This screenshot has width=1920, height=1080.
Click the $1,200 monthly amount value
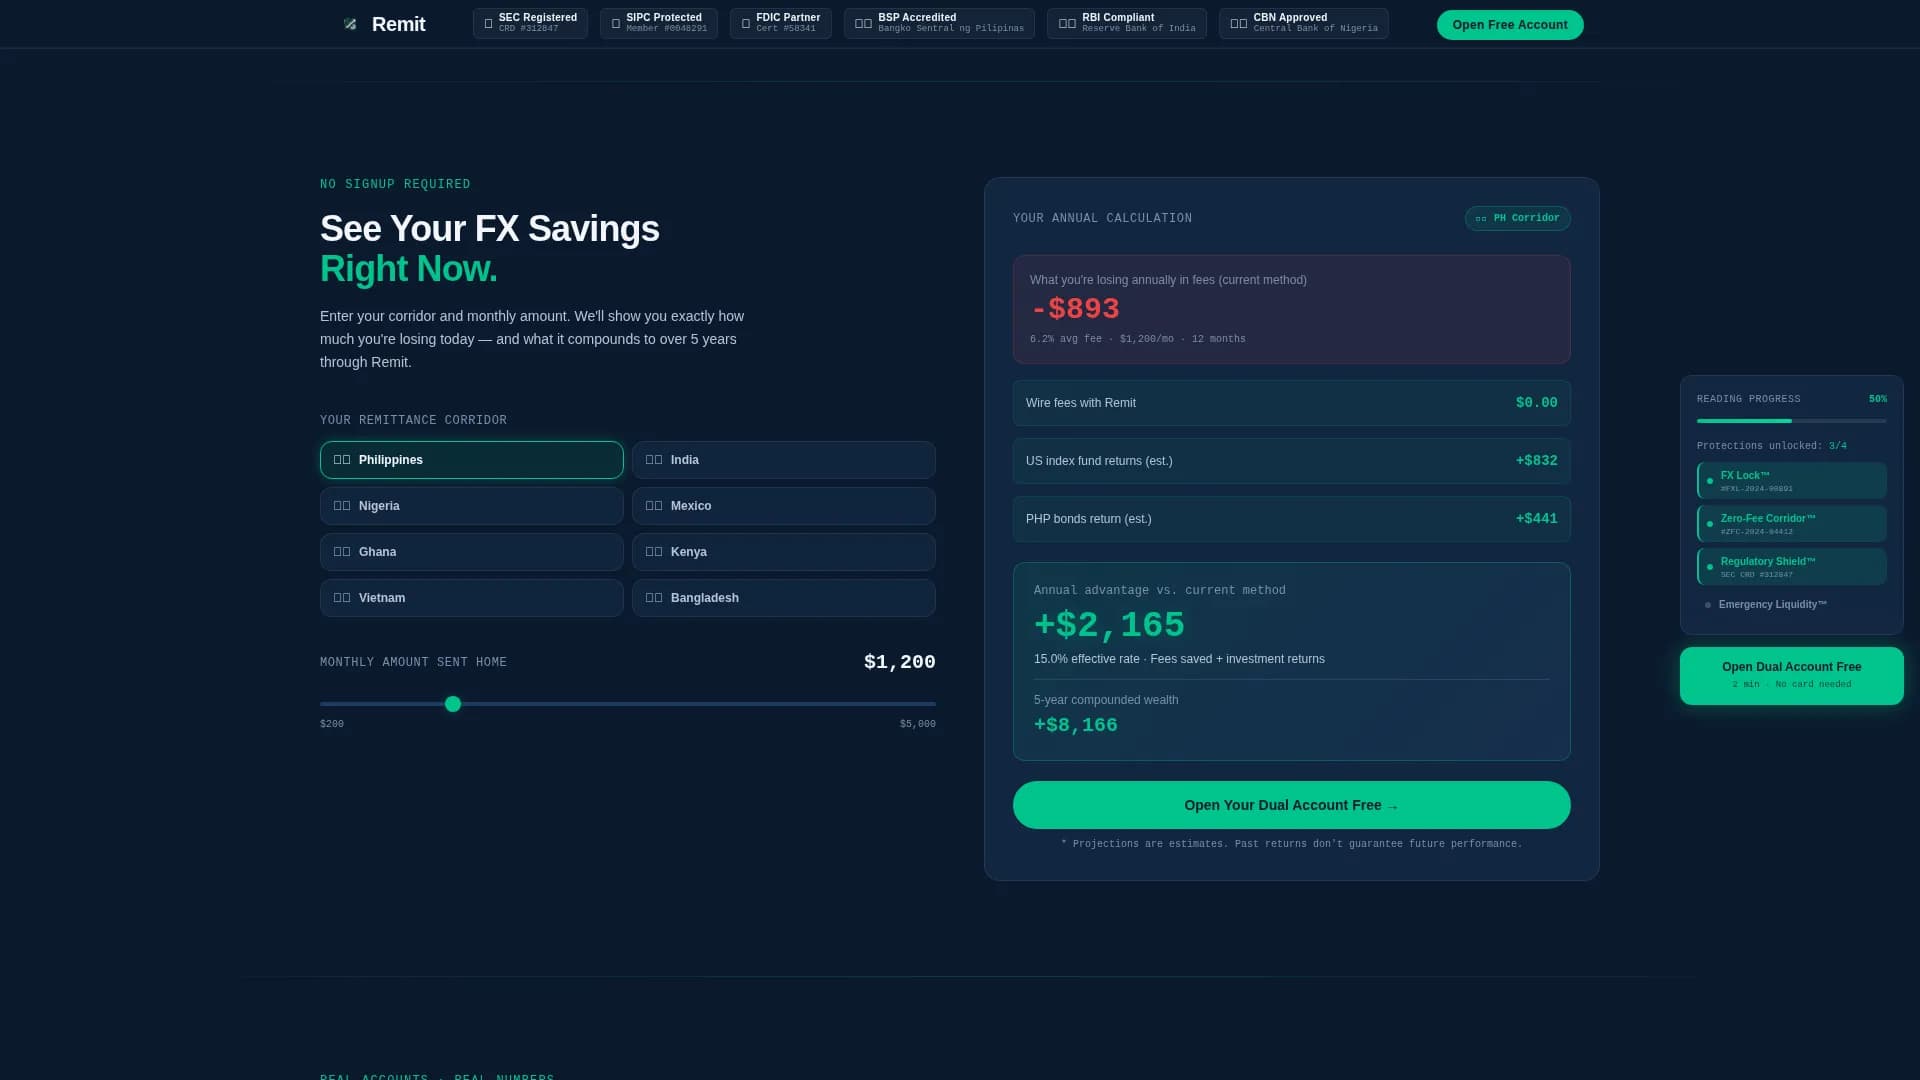coord(899,662)
